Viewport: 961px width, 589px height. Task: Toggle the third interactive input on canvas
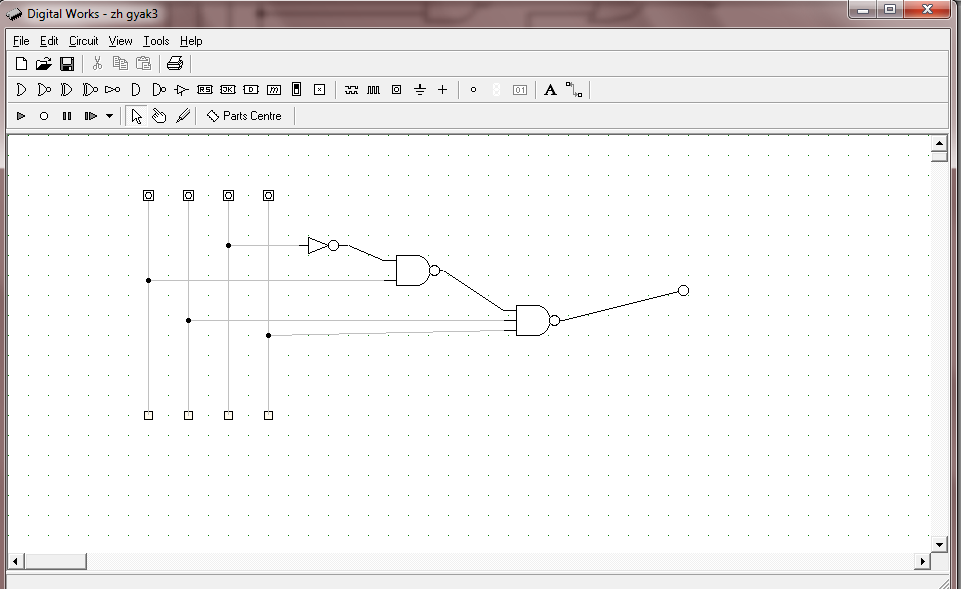coord(229,196)
